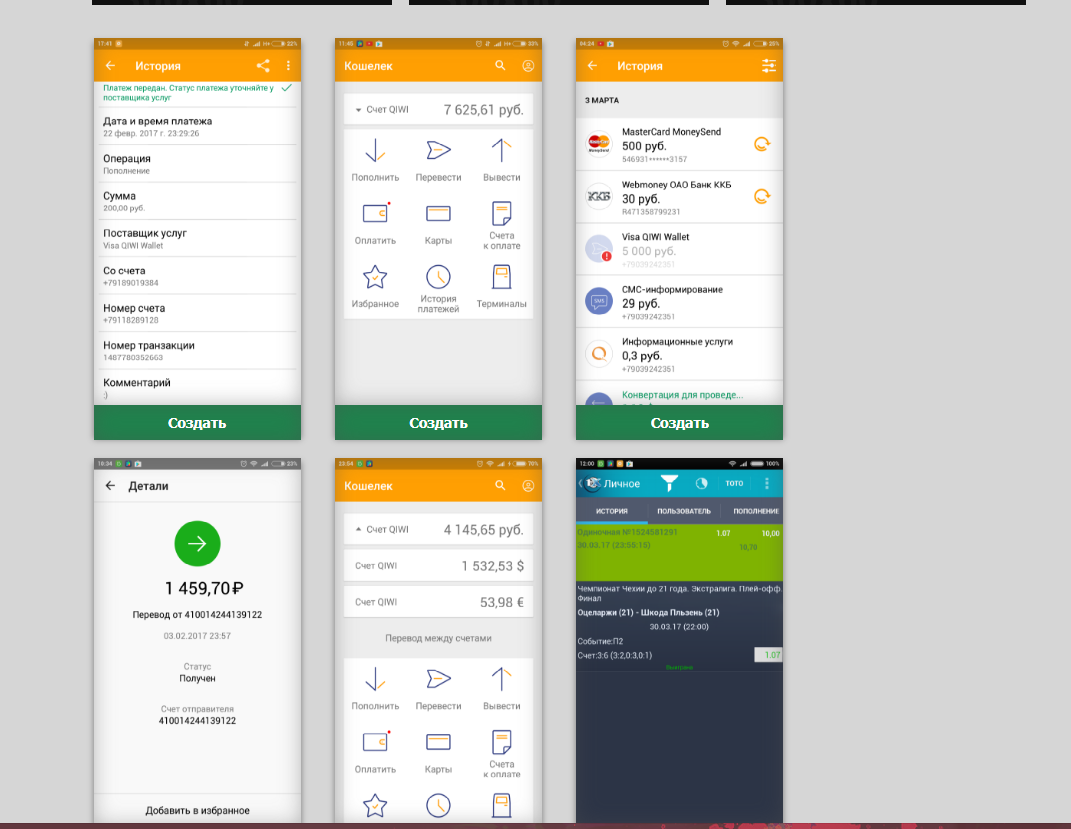Tap Сумма 200,00 руб. row
Viewport: 1071px width, 829px height.
coord(197,201)
